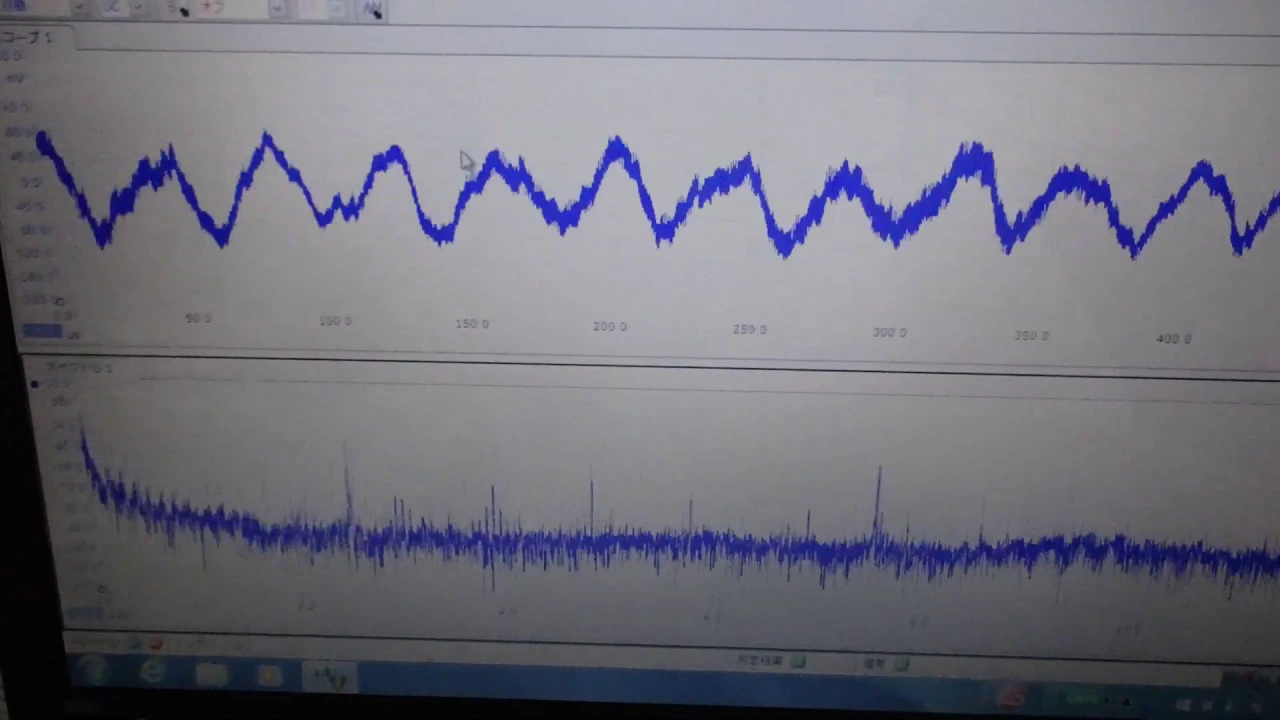Click the 150.0 label on the time axis
Viewport: 1280px width, 720px height.
click(x=472, y=324)
